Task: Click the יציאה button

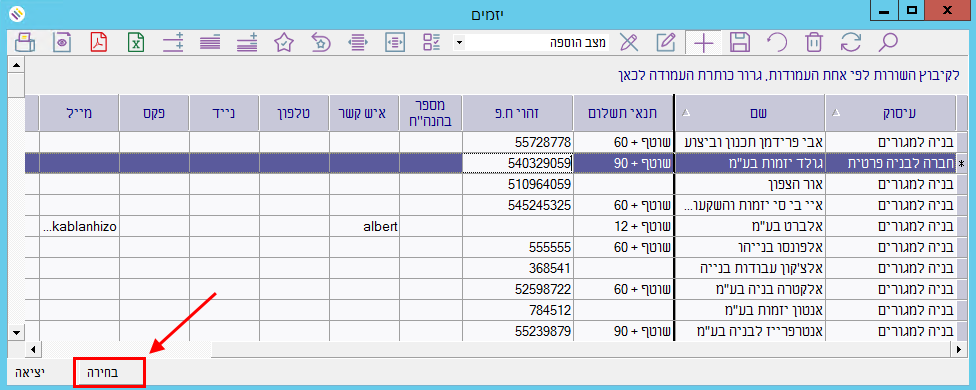Action: pyautogui.click(x=30, y=373)
